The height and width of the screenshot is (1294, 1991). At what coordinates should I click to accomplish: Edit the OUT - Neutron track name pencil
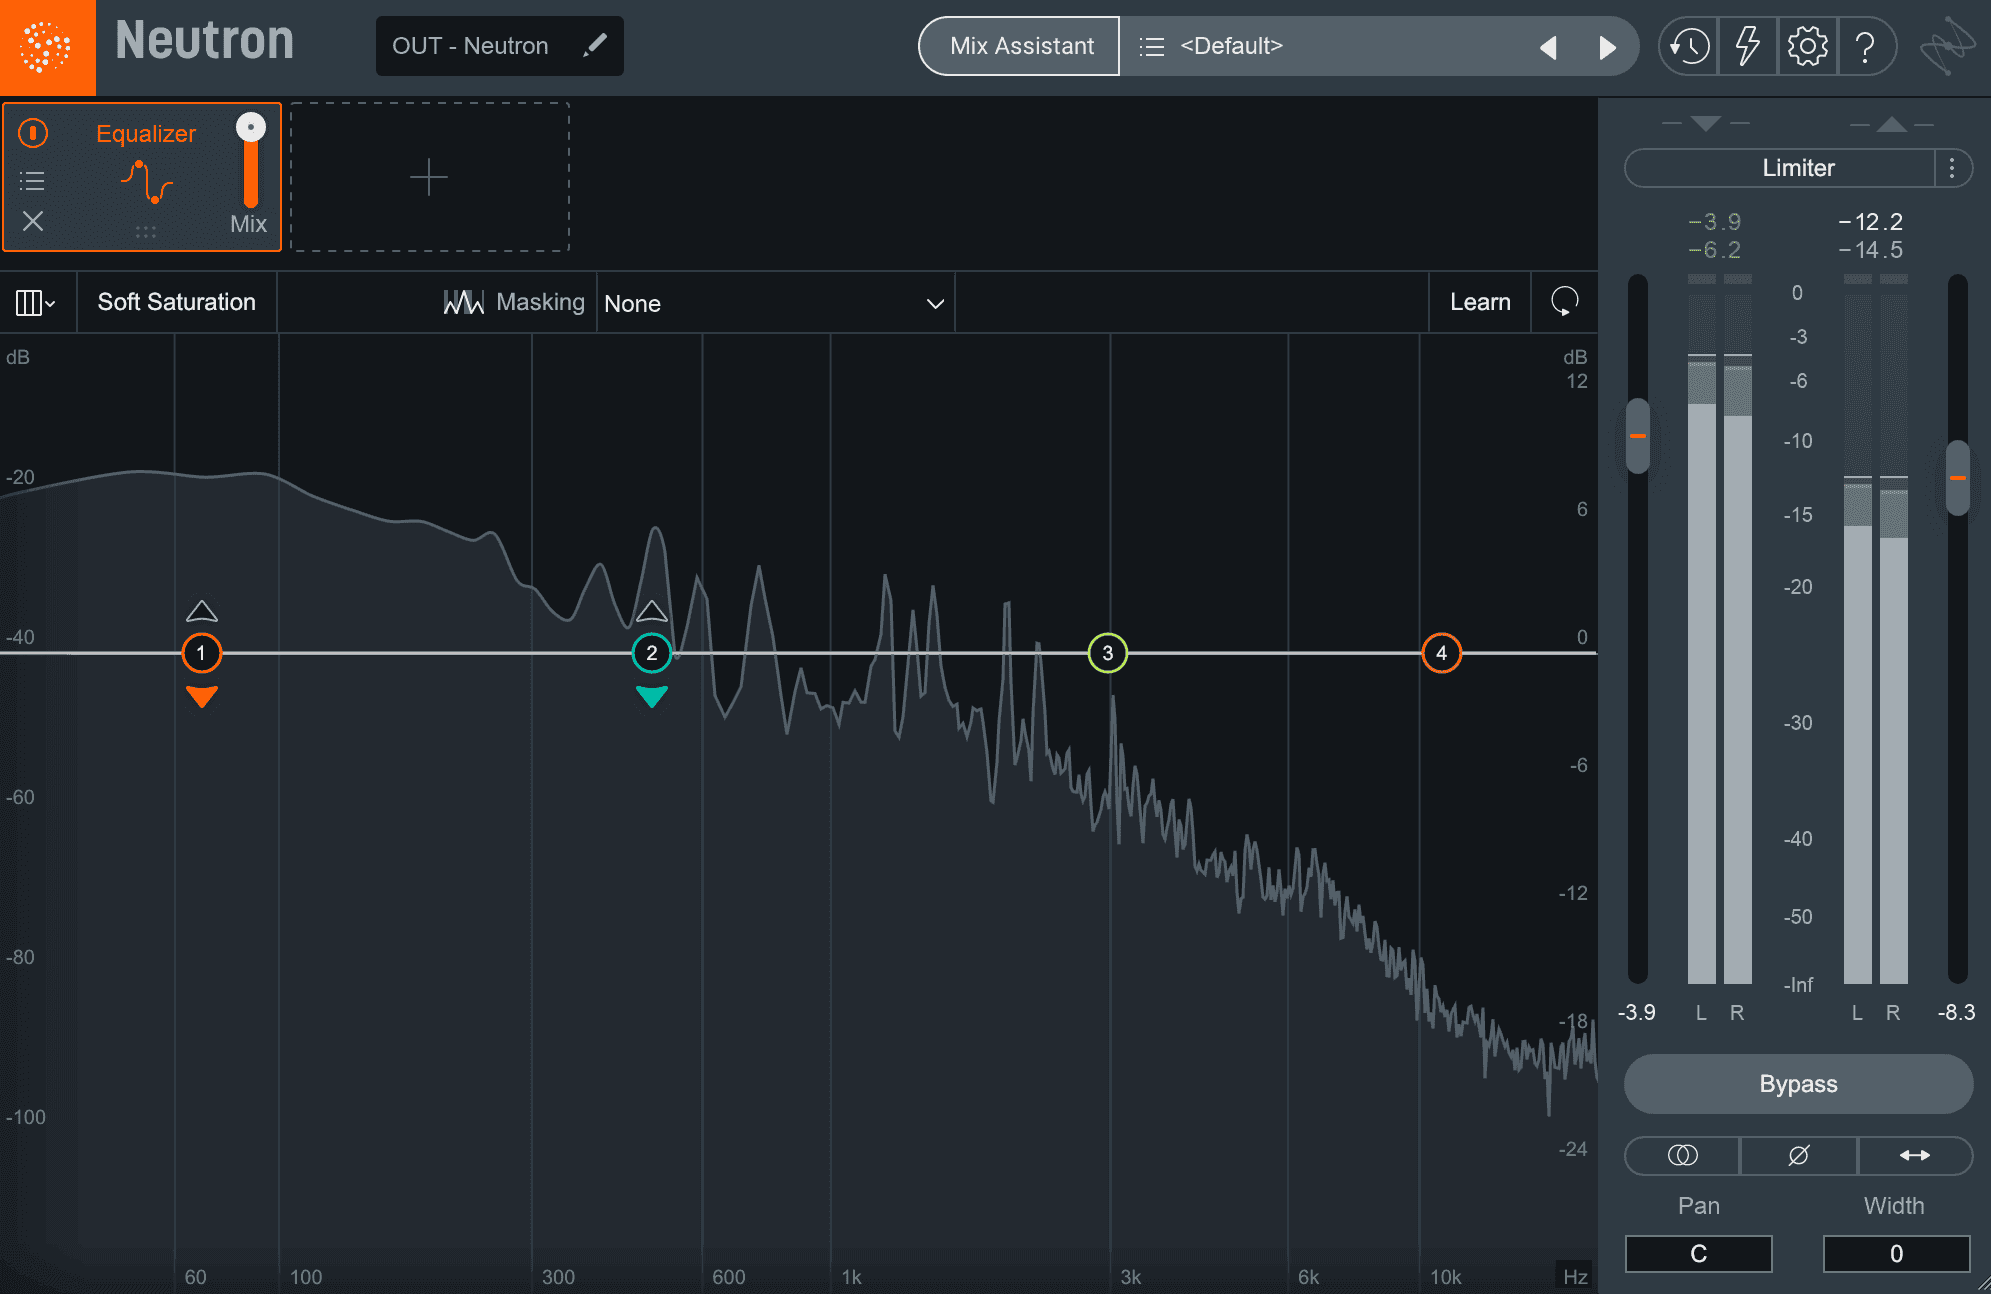(x=595, y=45)
